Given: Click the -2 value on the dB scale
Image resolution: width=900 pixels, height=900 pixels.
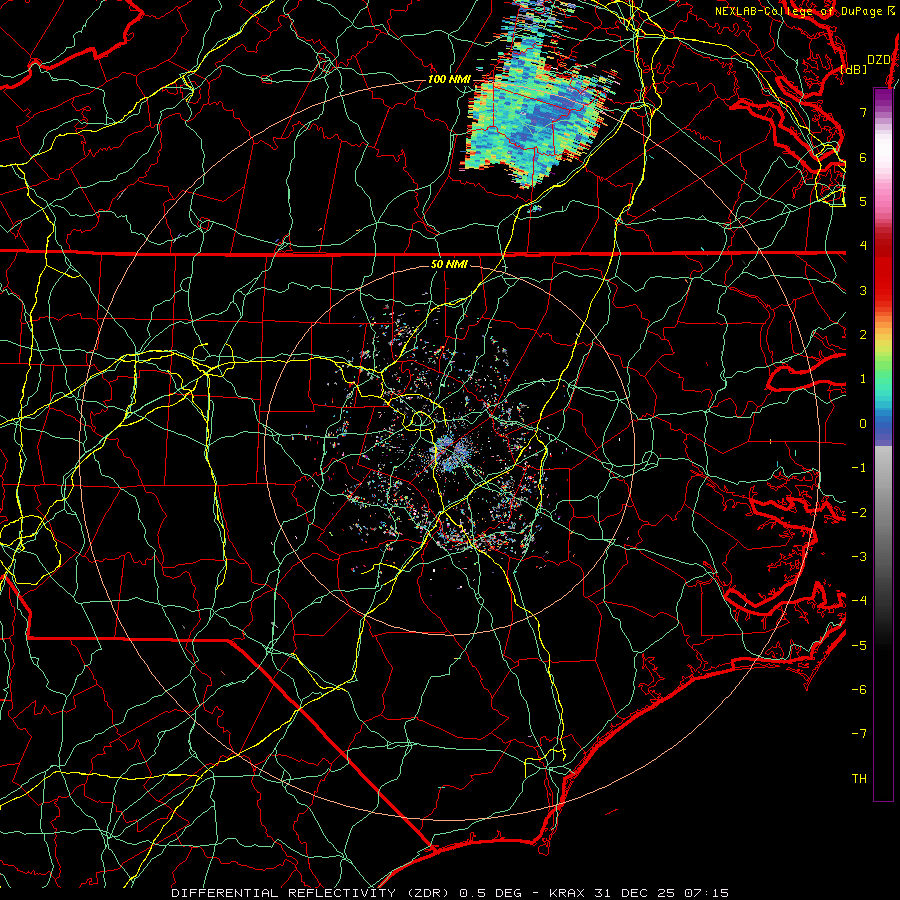Looking at the screenshot, I should pos(859,513).
